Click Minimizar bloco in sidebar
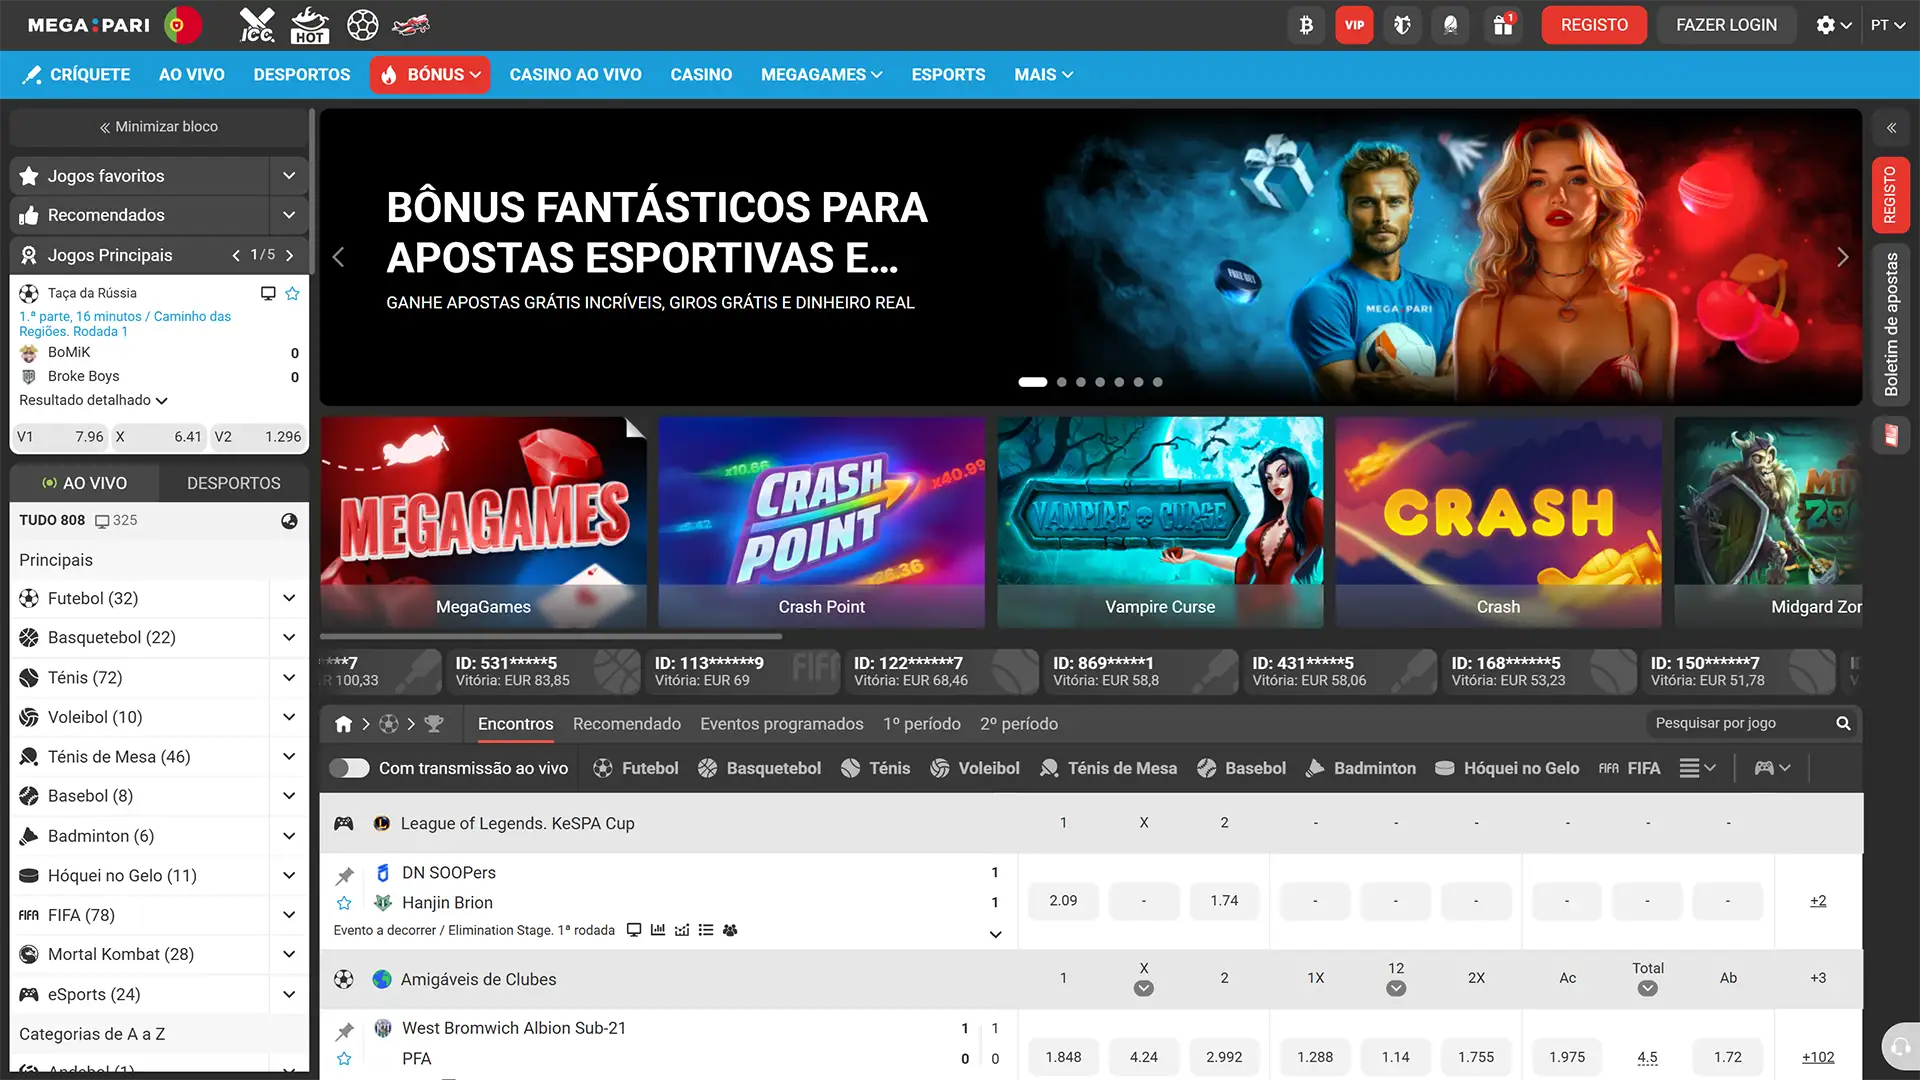Viewport: 1920px width, 1080px height. [159, 127]
